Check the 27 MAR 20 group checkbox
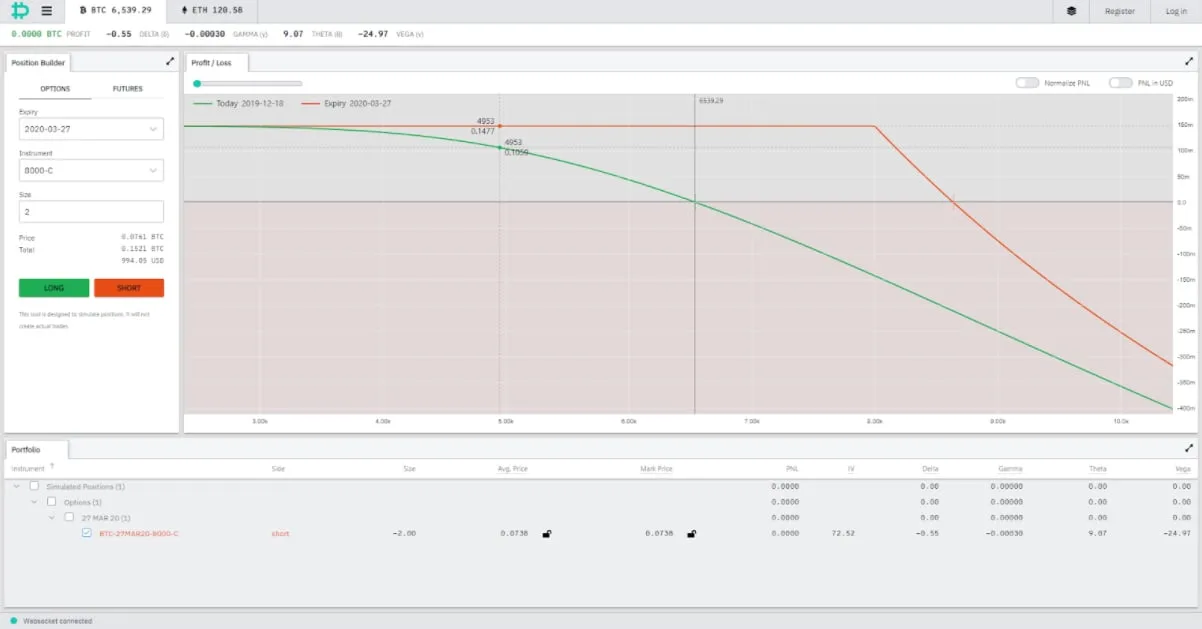Viewport: 1202px width, 629px height. click(x=69, y=518)
